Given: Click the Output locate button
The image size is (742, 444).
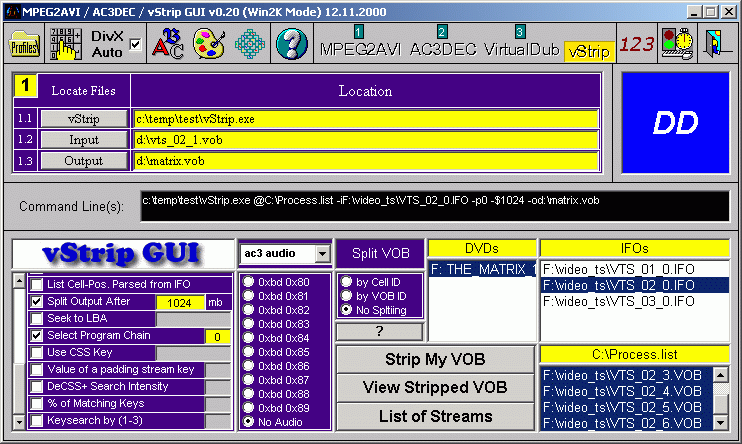Looking at the screenshot, I should click(x=84, y=161).
